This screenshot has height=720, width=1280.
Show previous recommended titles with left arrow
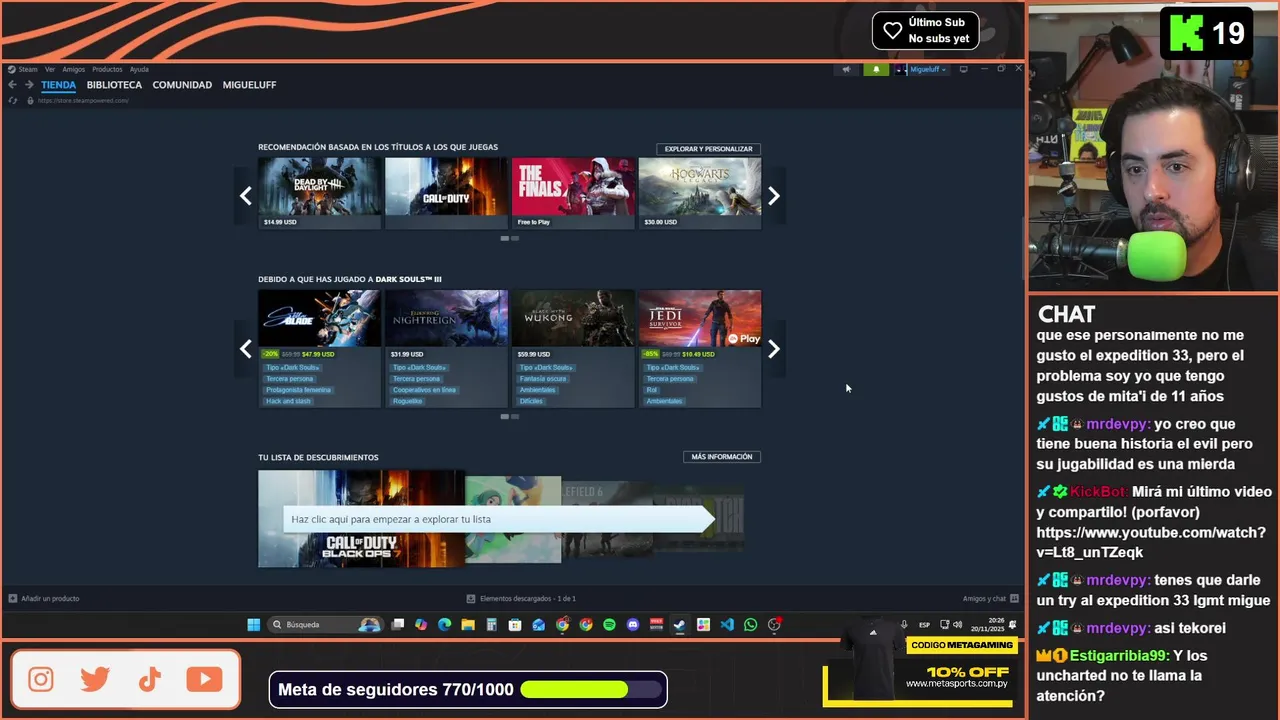(x=246, y=196)
